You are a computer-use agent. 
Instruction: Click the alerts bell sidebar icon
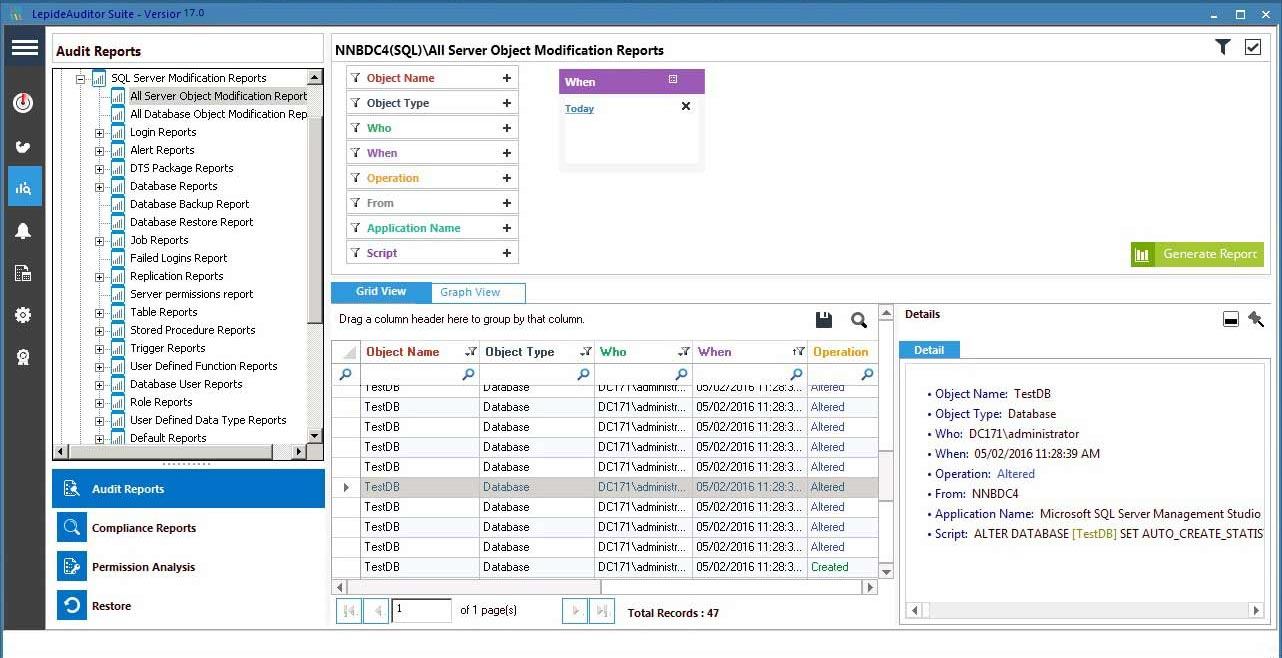pos(23,231)
